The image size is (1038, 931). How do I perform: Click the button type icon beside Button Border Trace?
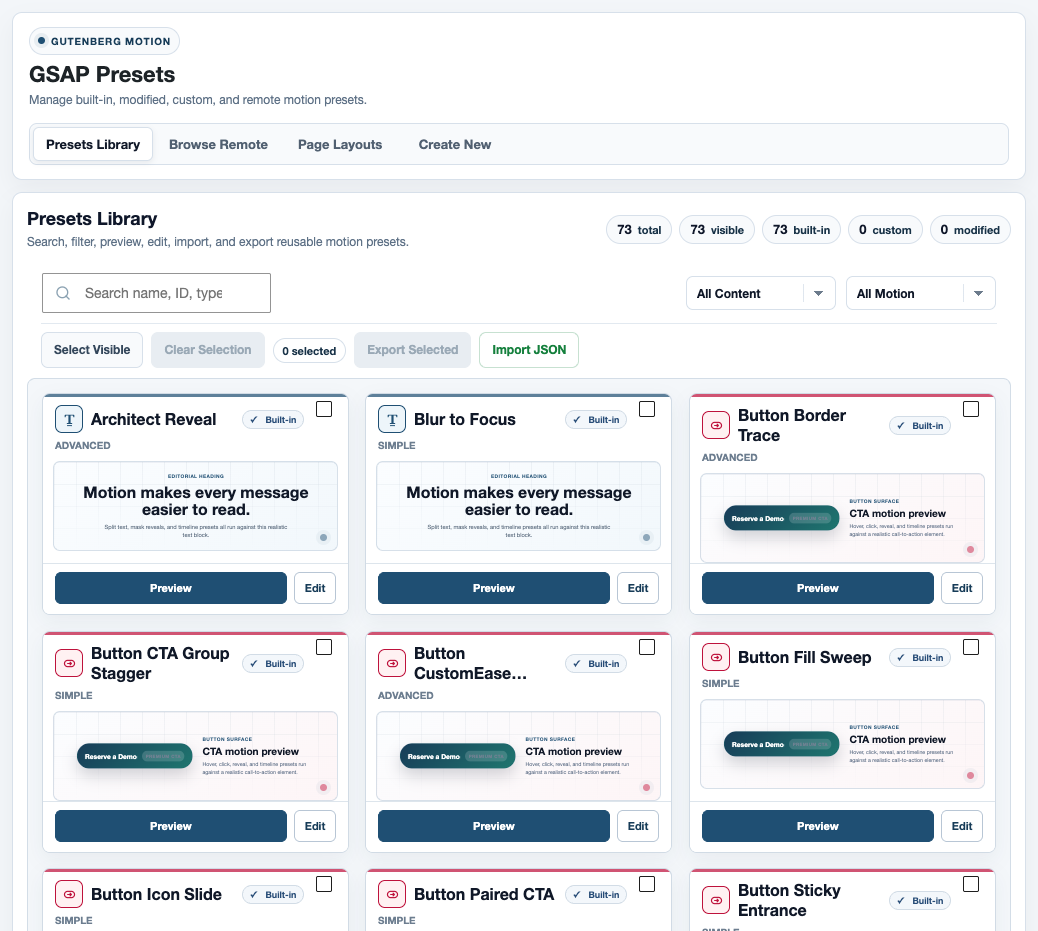[x=716, y=425]
